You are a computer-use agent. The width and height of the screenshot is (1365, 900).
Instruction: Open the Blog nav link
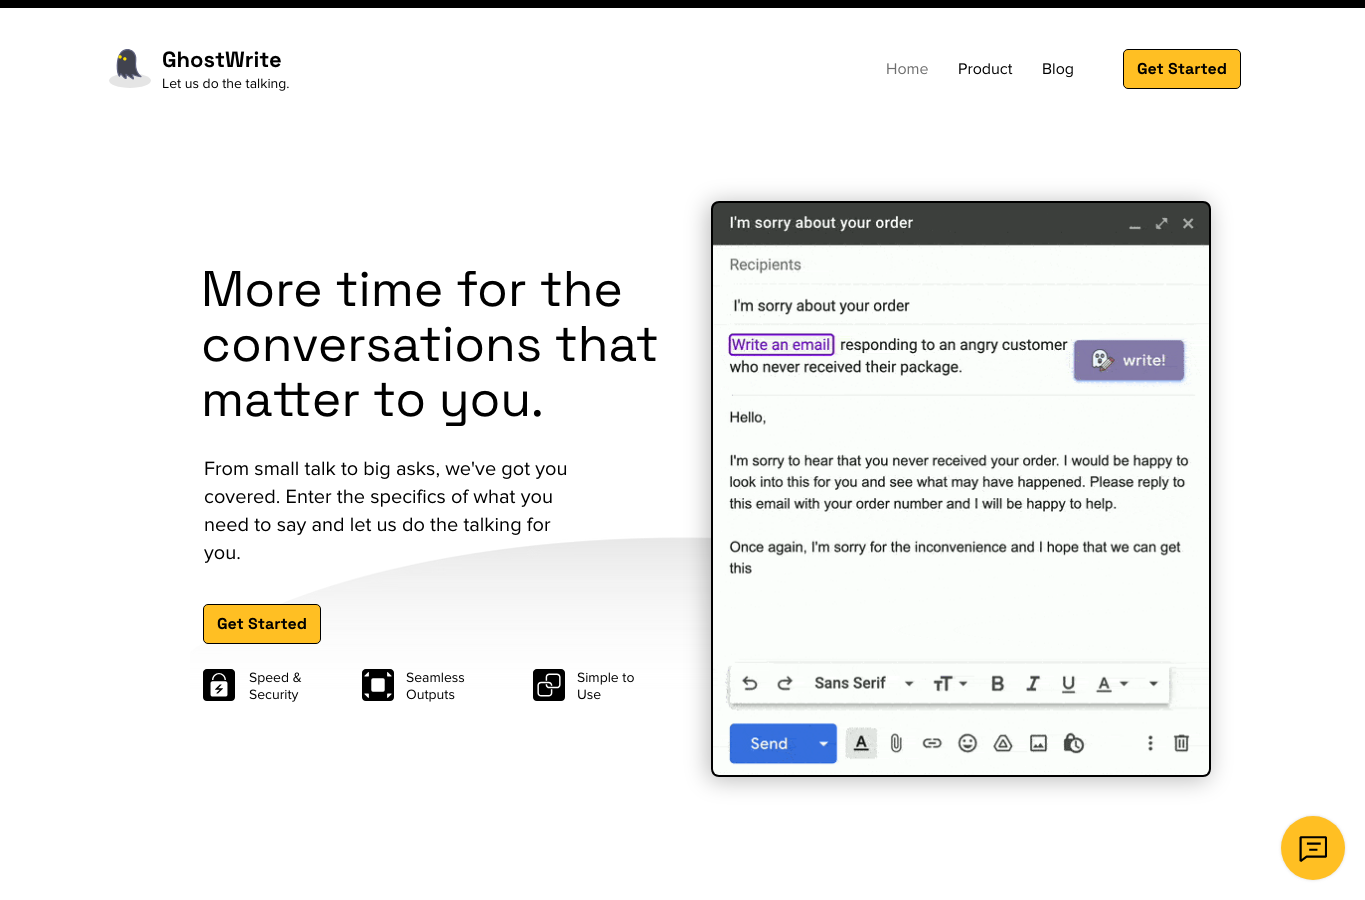coord(1058,69)
